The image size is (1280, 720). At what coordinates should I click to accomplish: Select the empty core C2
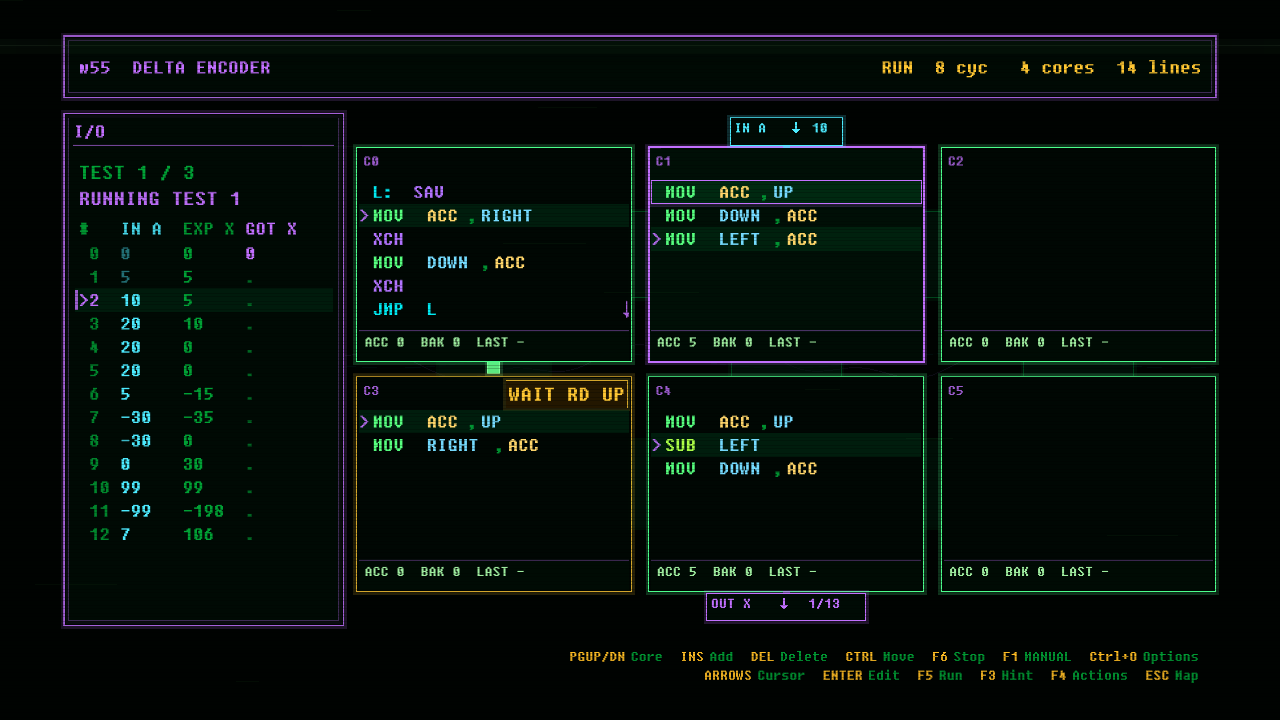(x=1078, y=254)
